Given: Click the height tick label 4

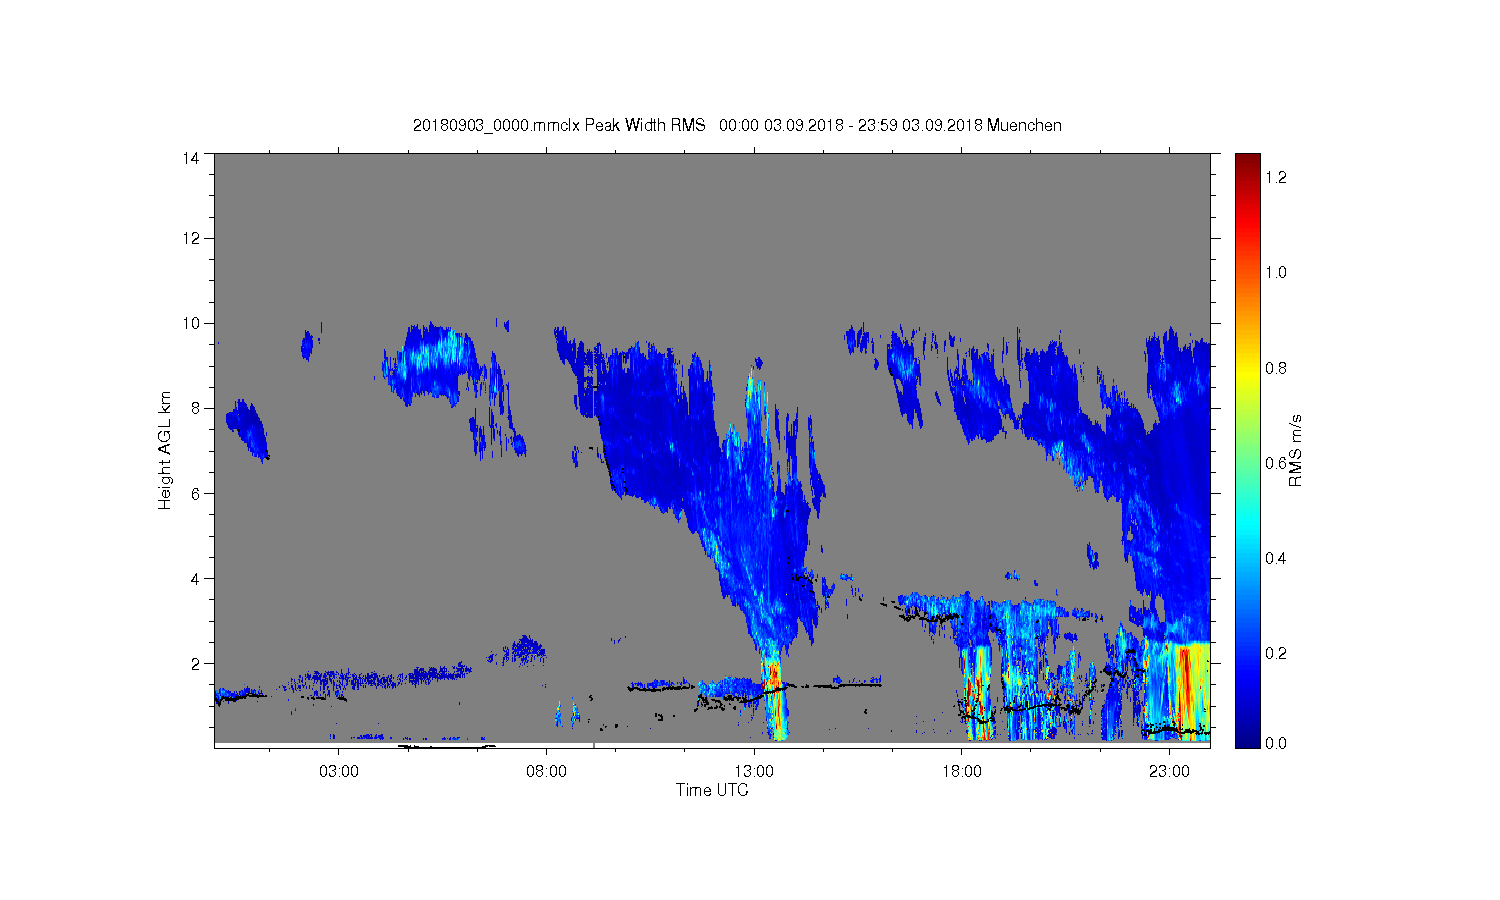Looking at the screenshot, I should 195,578.
